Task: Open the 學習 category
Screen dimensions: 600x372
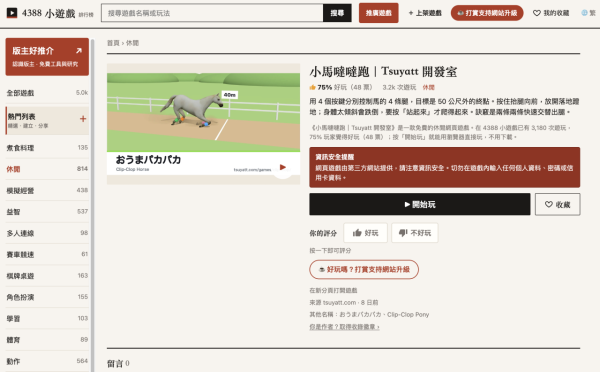Action: pos(47,318)
